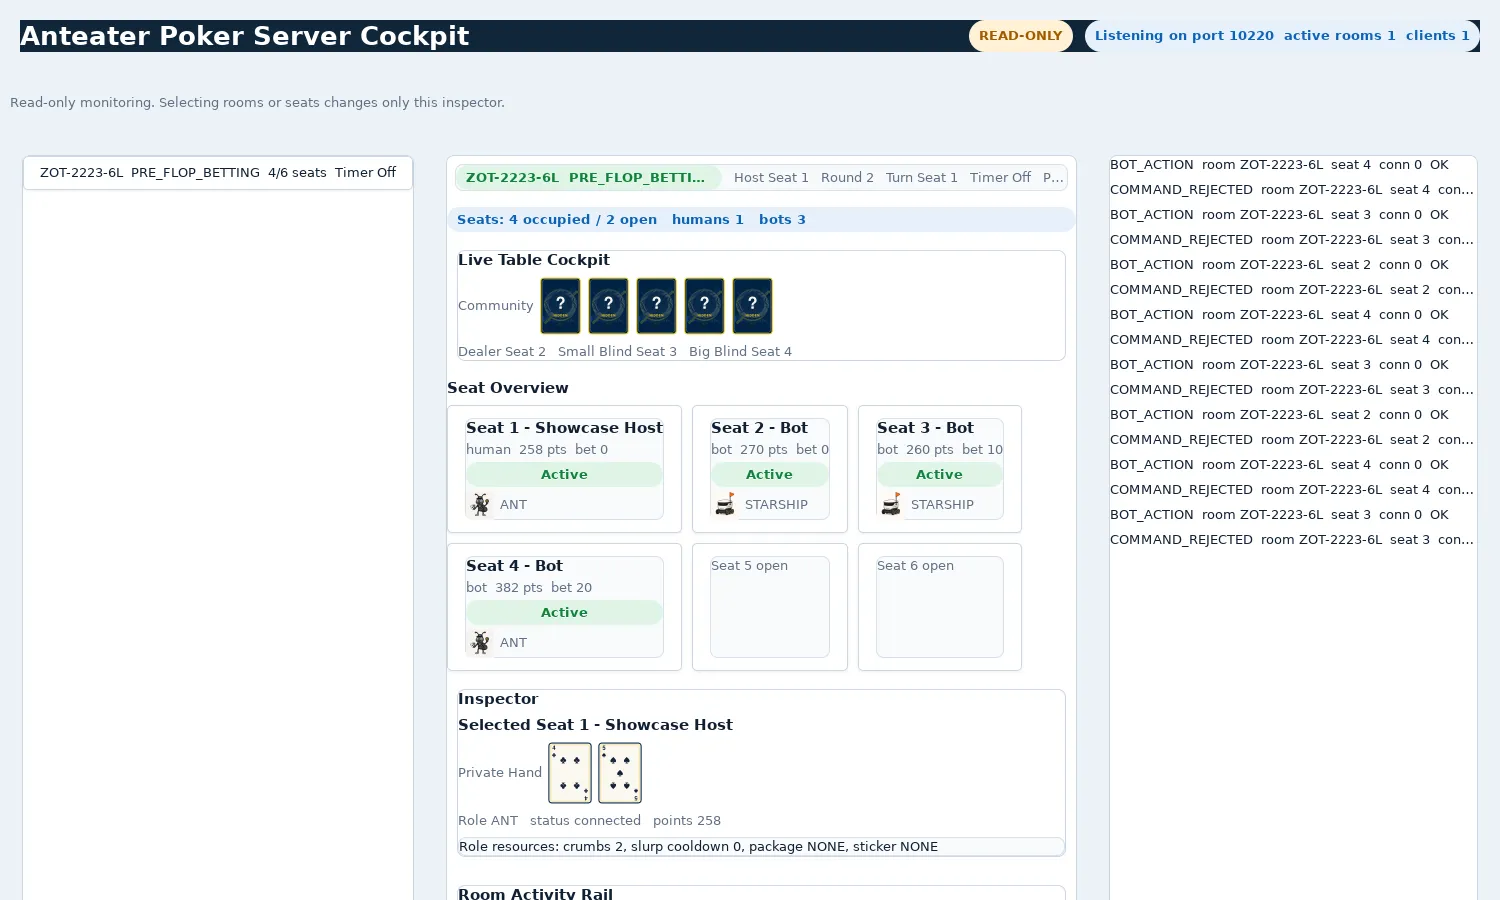
Task: Click the 'bots 3' count
Action: pyautogui.click(x=782, y=220)
